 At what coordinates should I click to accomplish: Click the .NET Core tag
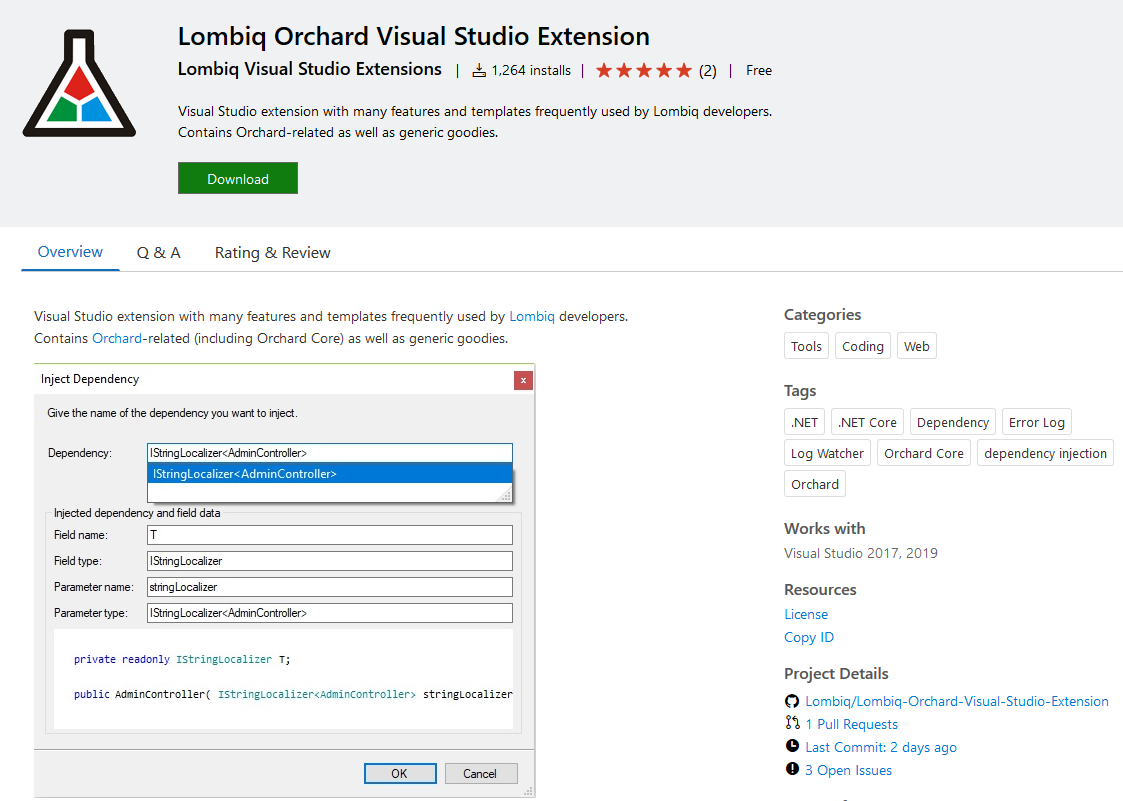click(x=867, y=422)
